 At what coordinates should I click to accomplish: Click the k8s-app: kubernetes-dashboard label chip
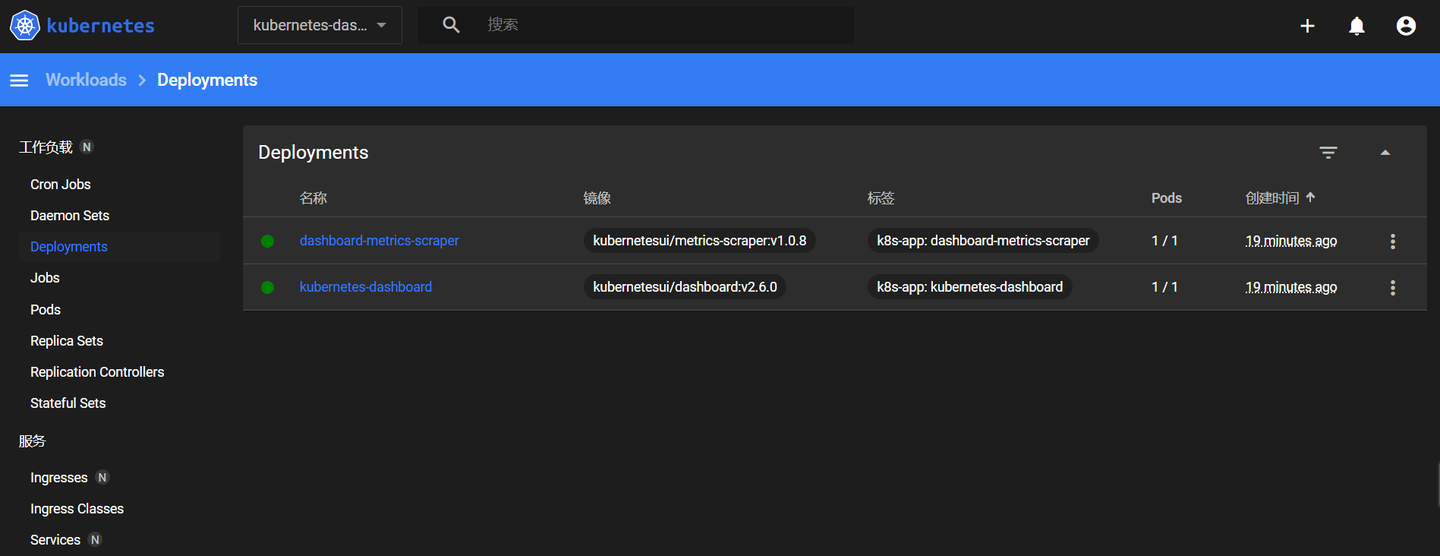[x=970, y=287]
